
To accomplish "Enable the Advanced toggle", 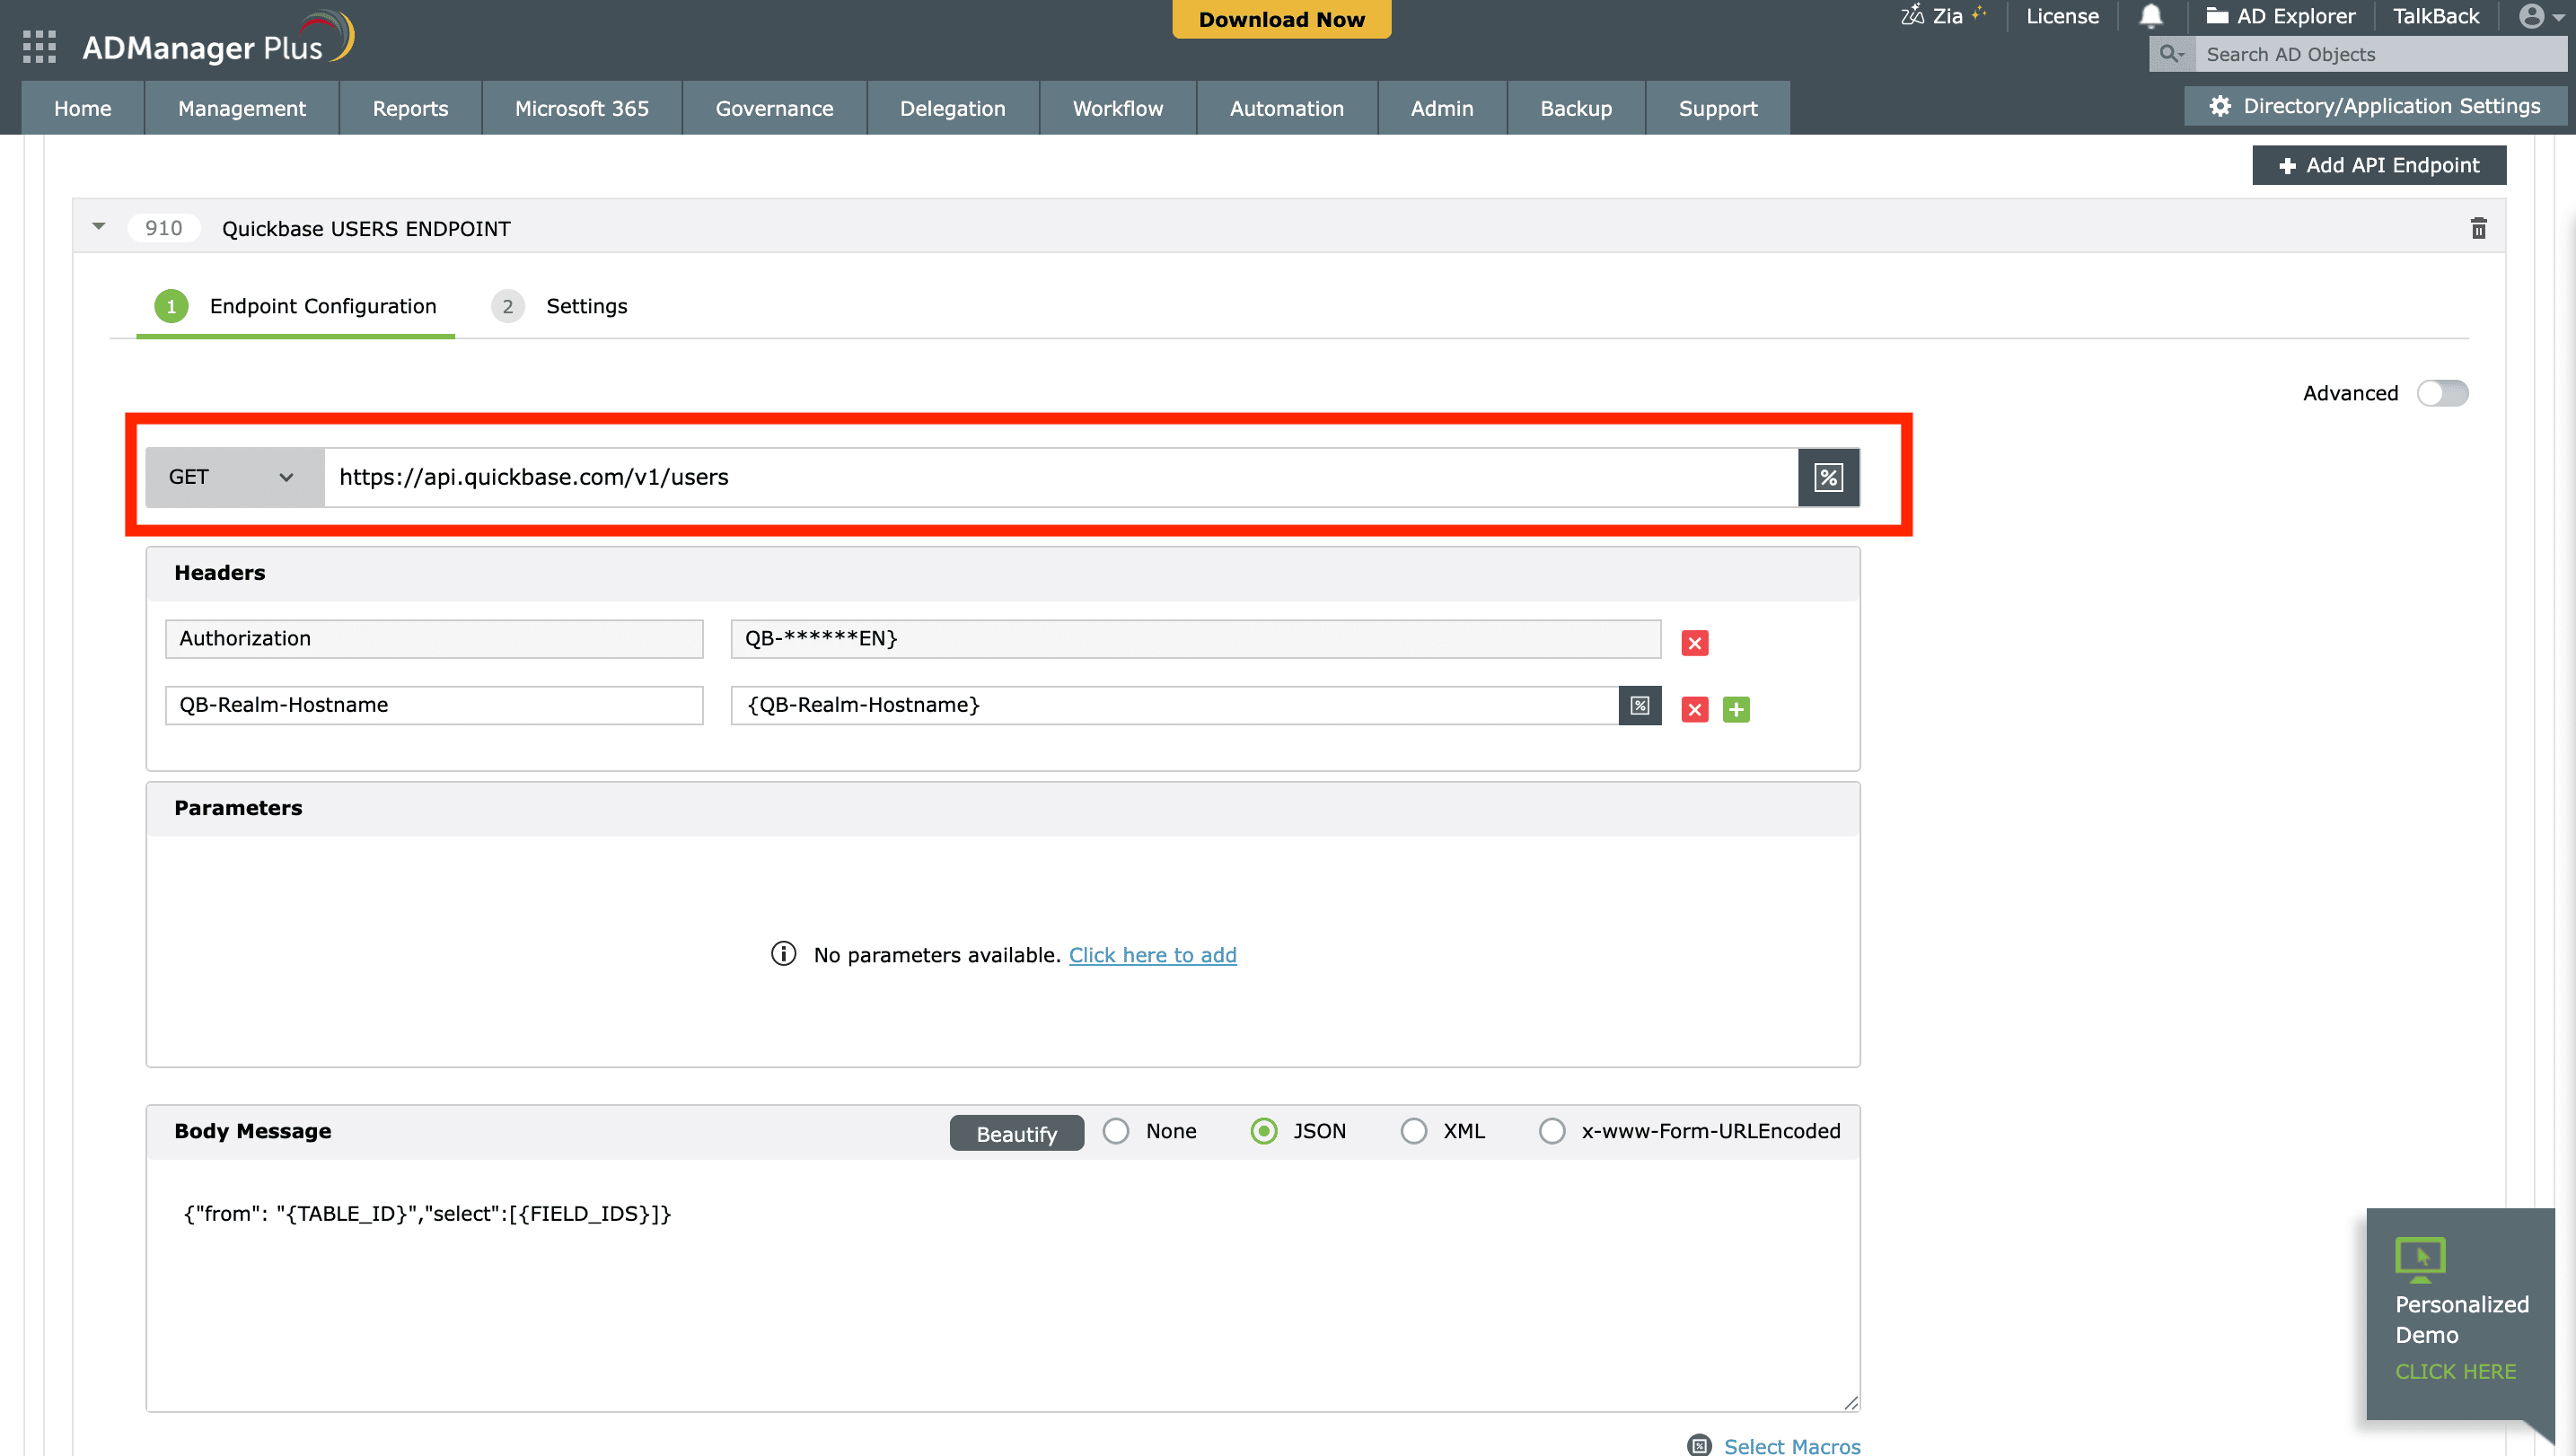I will 2442,393.
